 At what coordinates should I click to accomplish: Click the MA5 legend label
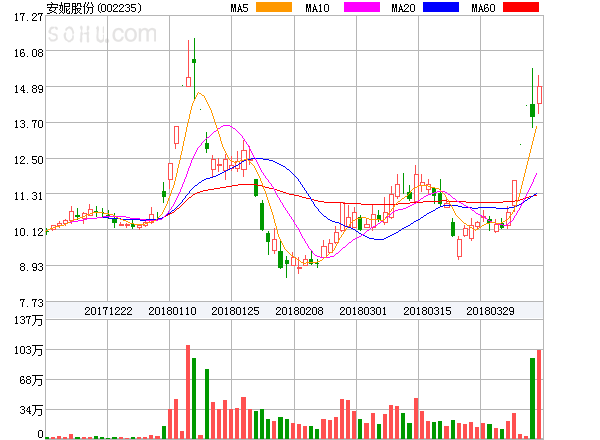[x=239, y=8]
